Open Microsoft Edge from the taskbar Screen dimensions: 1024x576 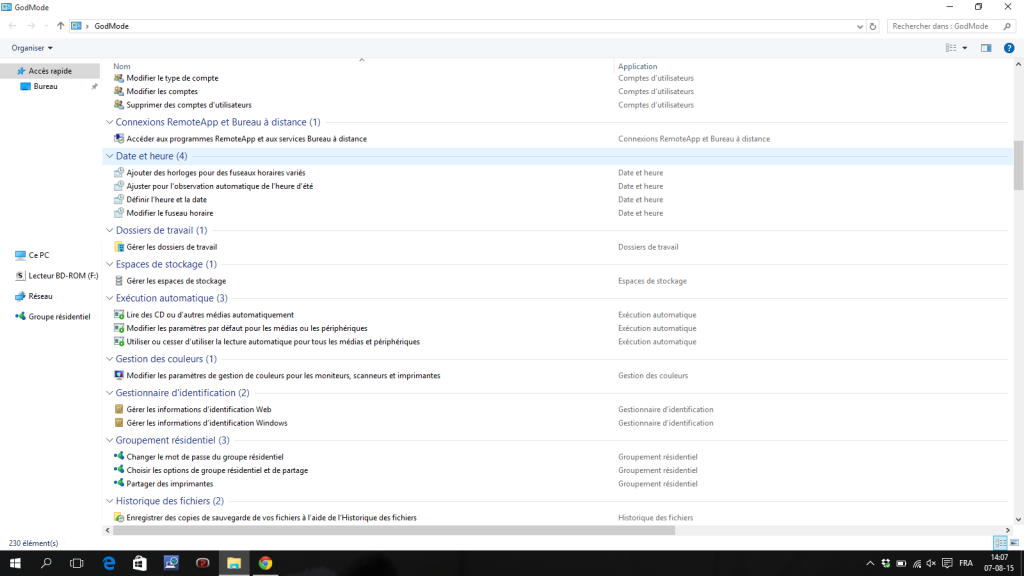pyautogui.click(x=110, y=563)
